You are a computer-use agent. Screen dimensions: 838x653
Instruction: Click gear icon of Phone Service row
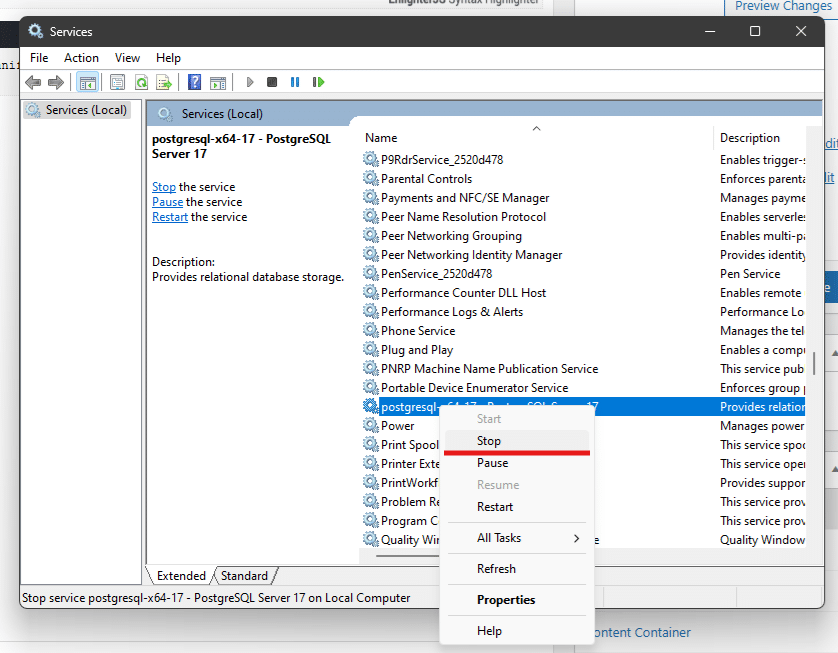tap(370, 330)
